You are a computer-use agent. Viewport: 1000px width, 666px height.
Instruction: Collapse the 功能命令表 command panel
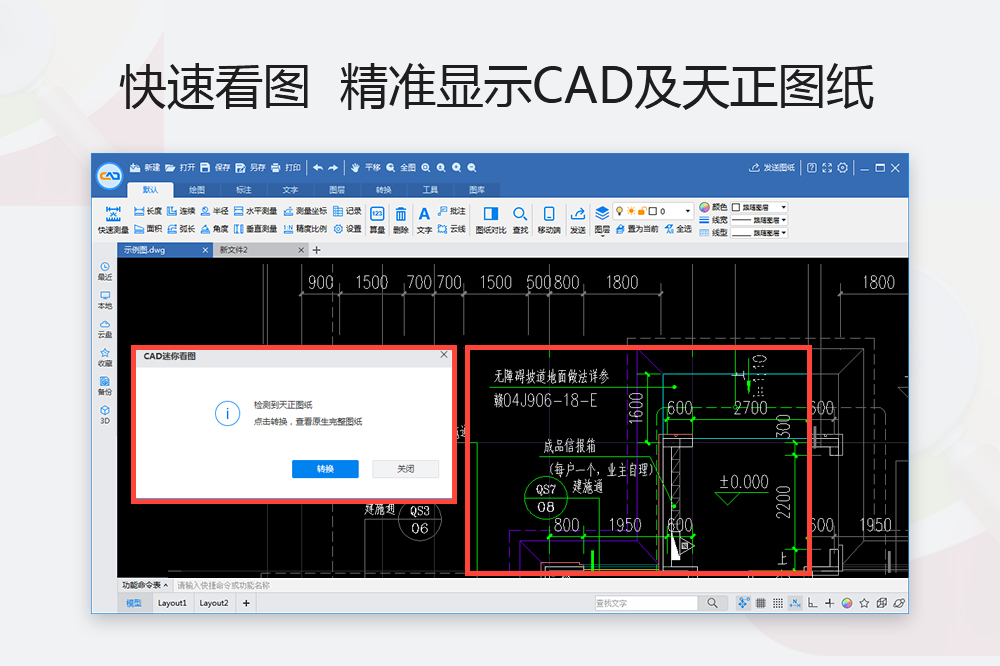click(167, 584)
